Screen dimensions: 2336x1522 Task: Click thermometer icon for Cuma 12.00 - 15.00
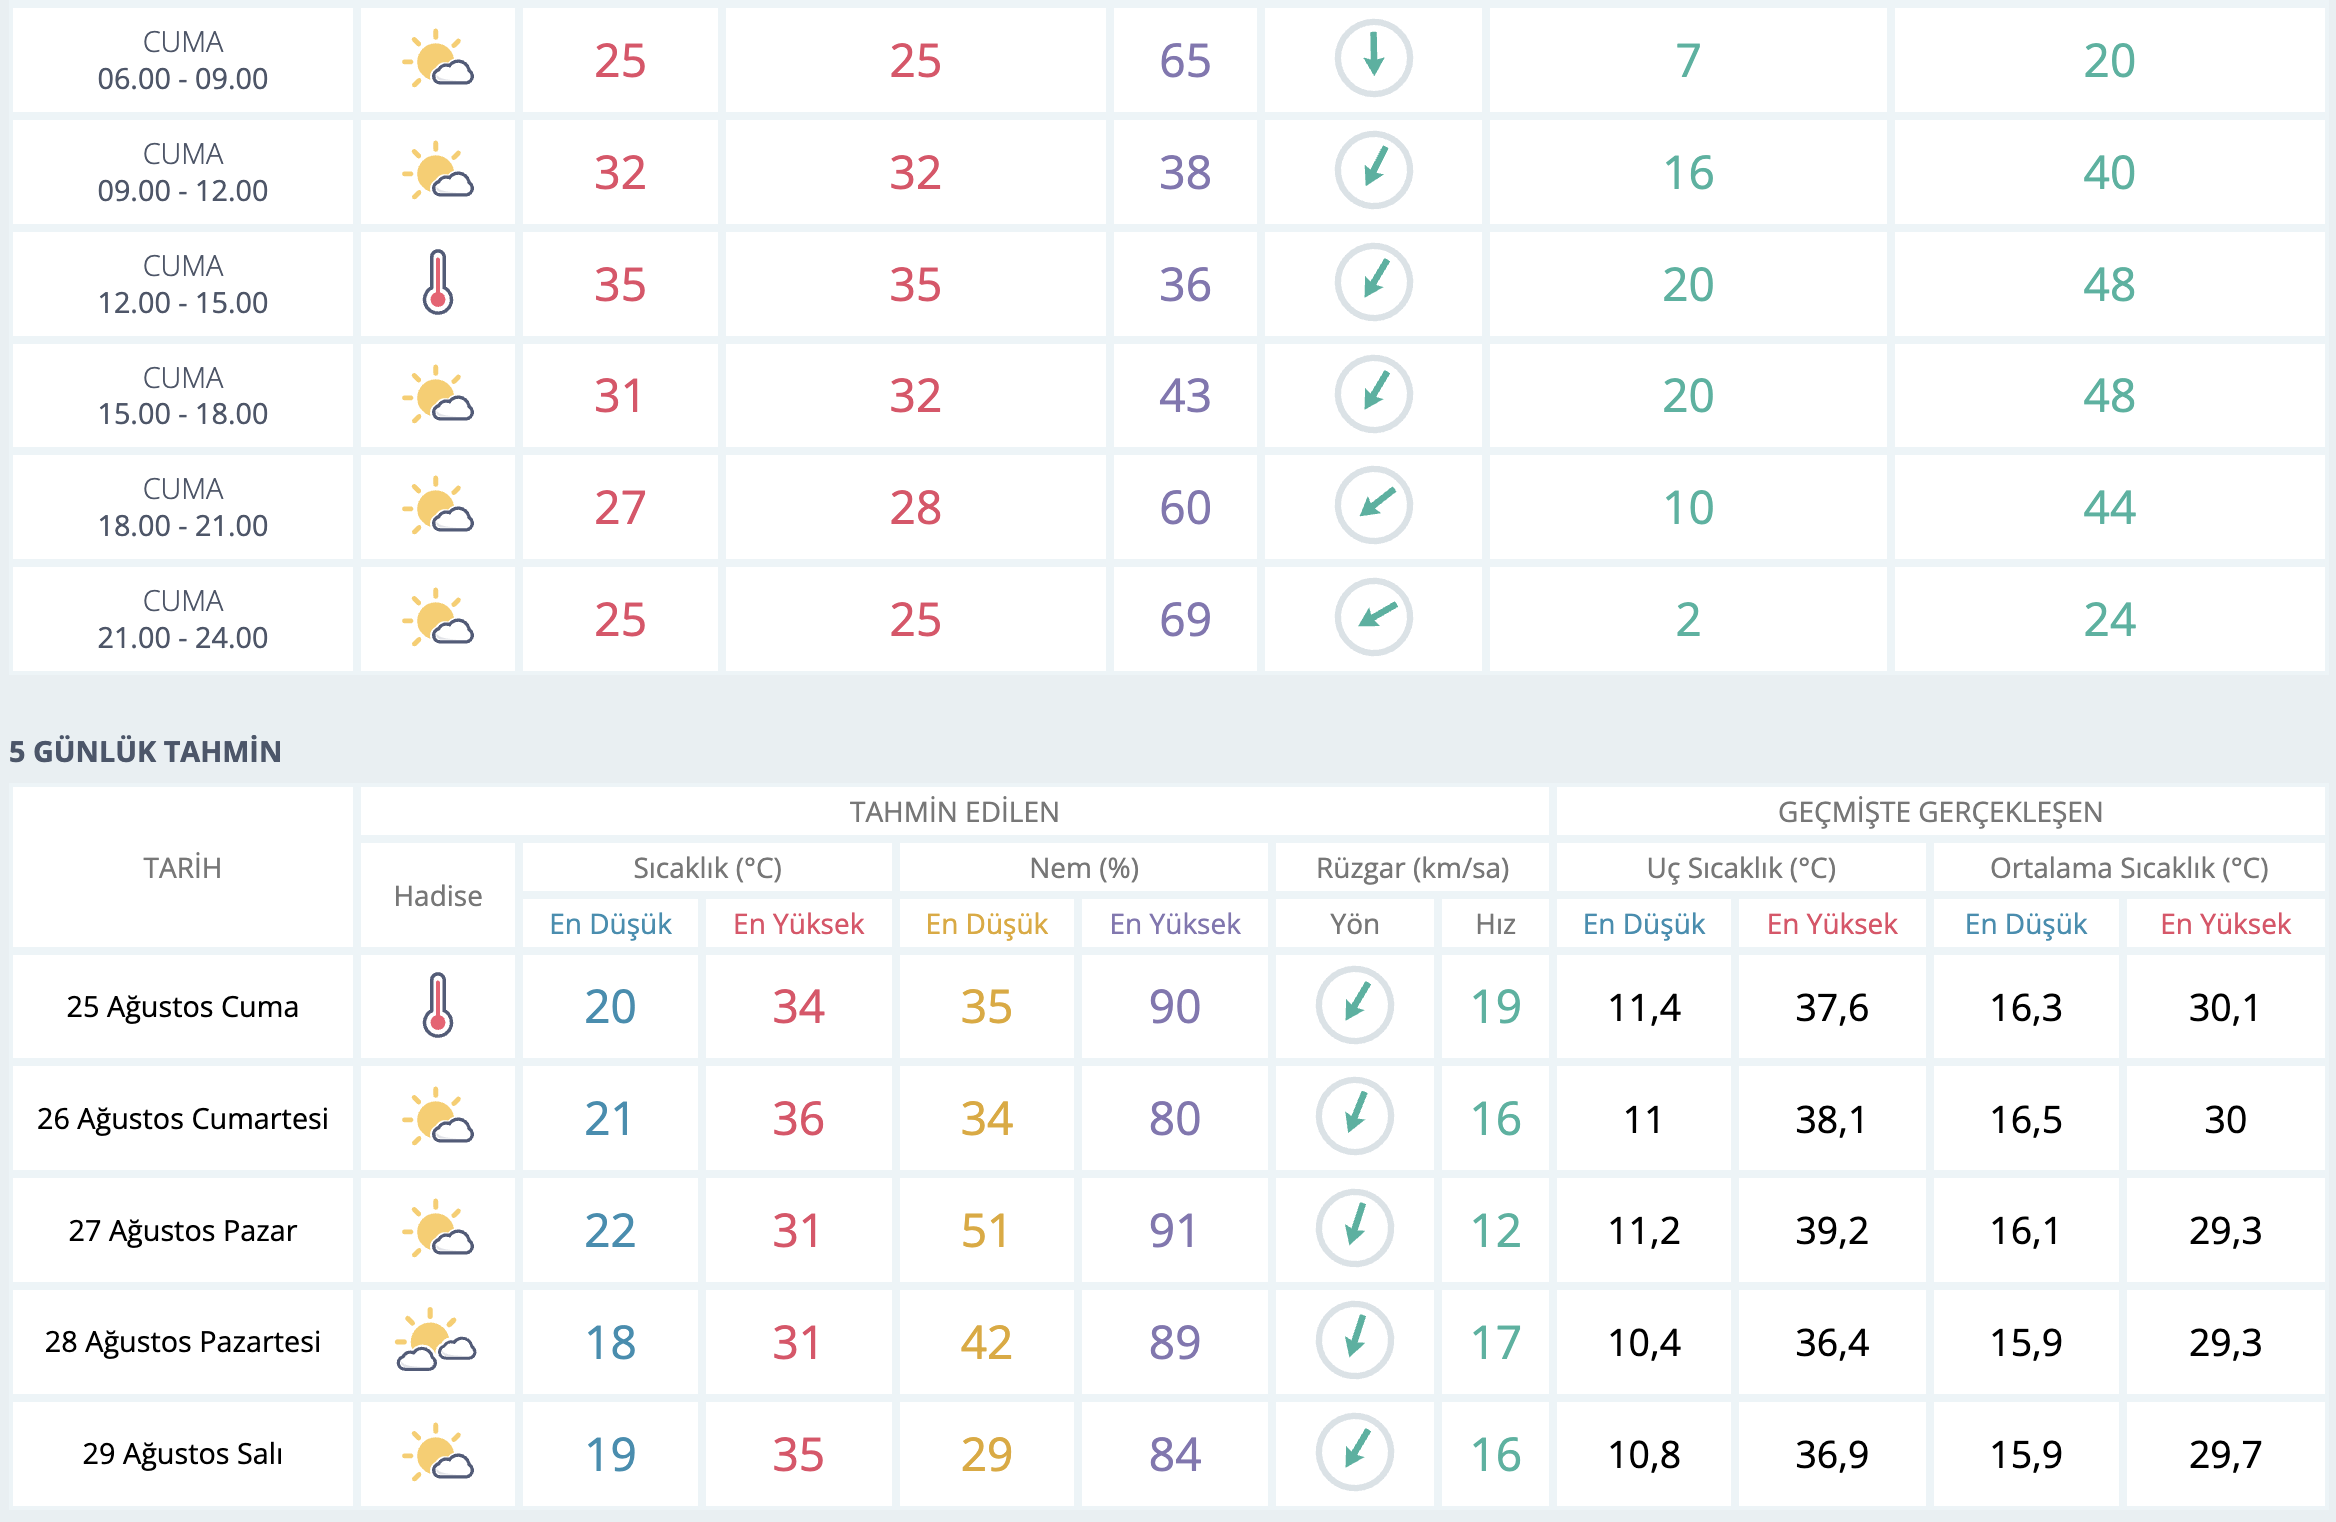(x=437, y=283)
